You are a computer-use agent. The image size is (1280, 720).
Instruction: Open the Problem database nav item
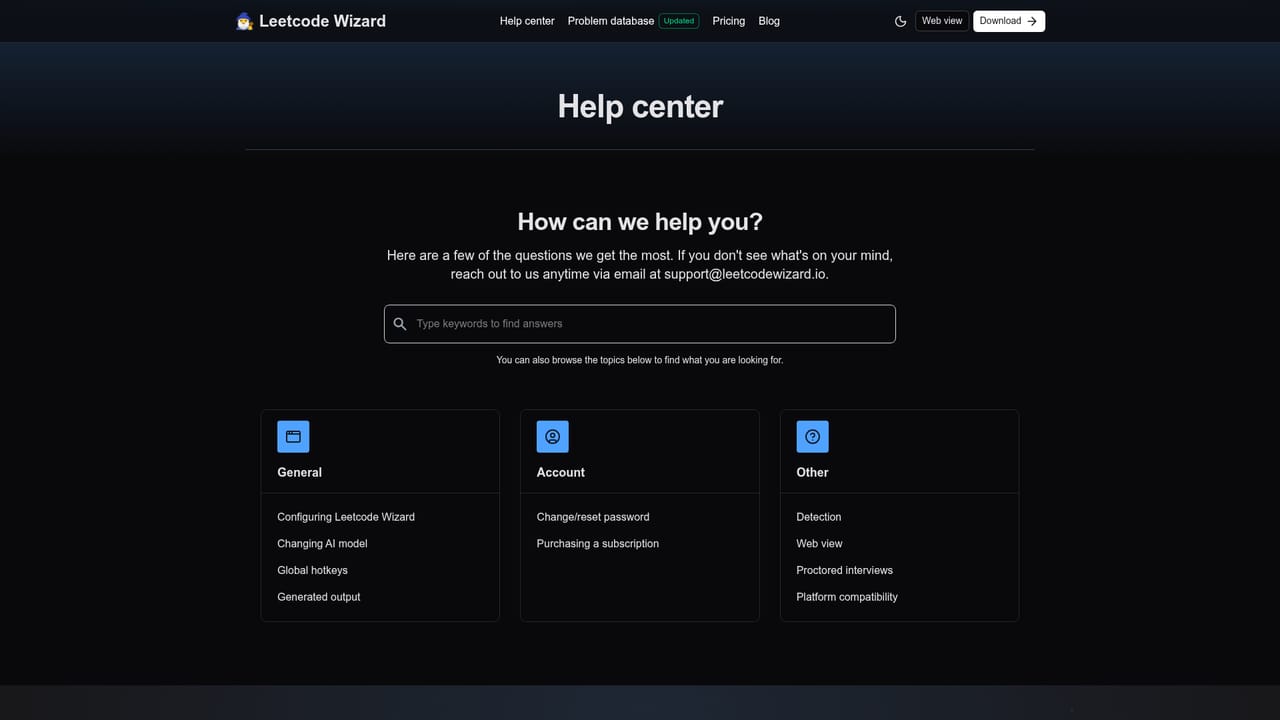[611, 21]
